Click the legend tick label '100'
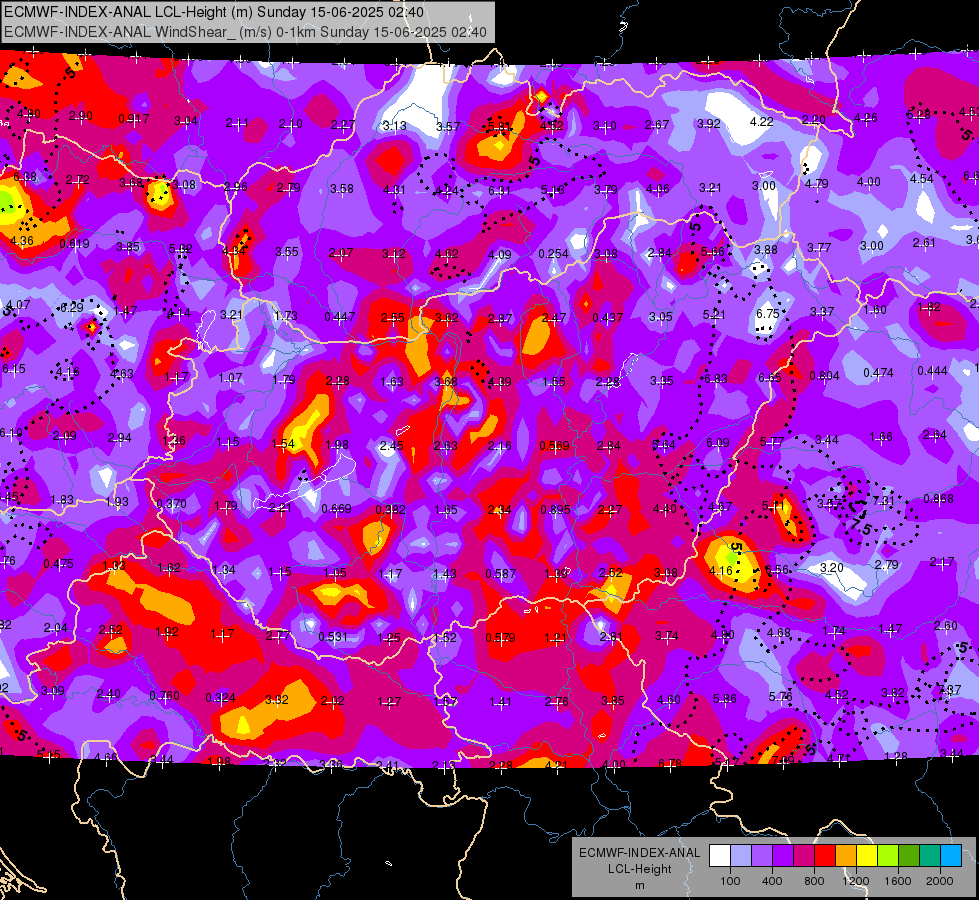This screenshot has height=900, width=979. coord(730,881)
